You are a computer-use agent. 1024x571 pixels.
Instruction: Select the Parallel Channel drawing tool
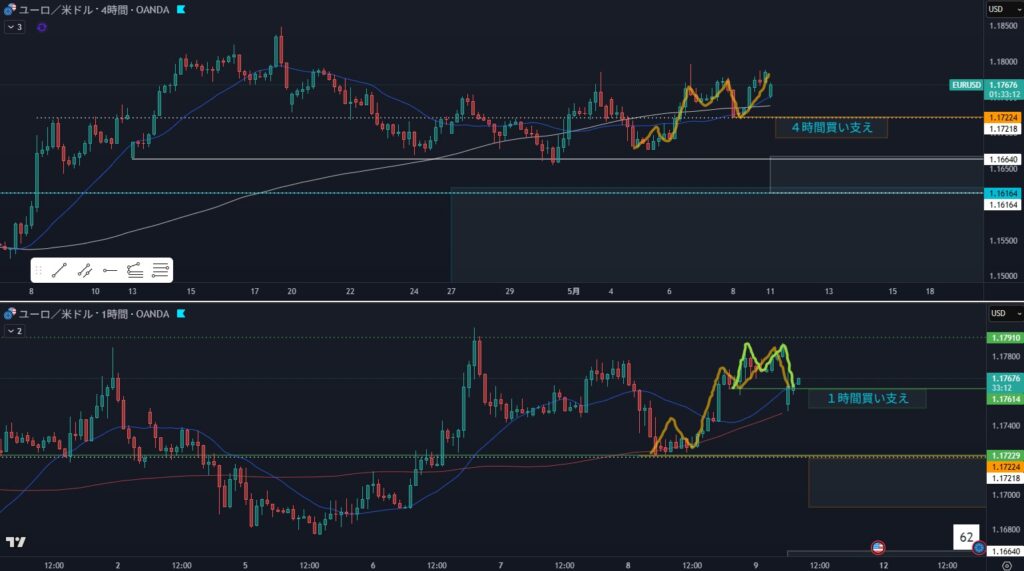click(84, 270)
